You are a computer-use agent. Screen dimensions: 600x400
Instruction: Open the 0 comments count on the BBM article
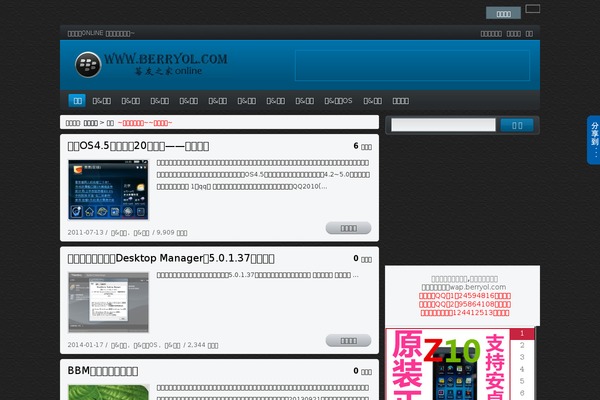362,371
